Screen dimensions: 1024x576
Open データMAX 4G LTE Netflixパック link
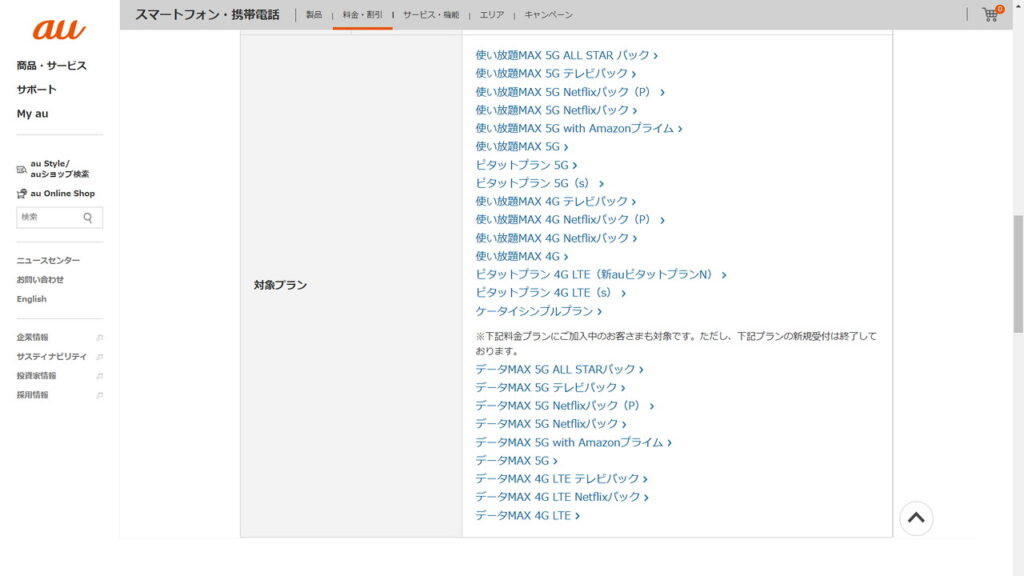[x=562, y=498]
